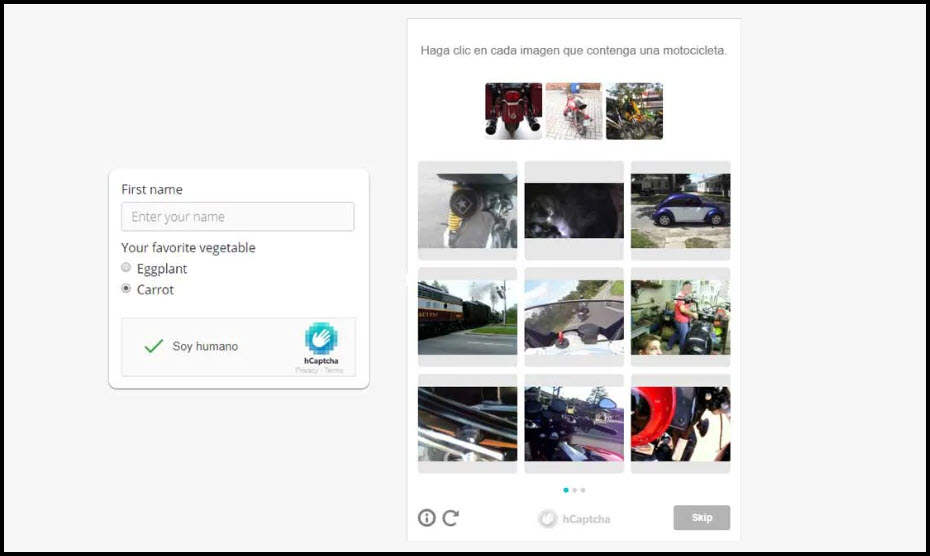
Task: Click the hCaptcha hand logo in widget
Action: (321, 339)
